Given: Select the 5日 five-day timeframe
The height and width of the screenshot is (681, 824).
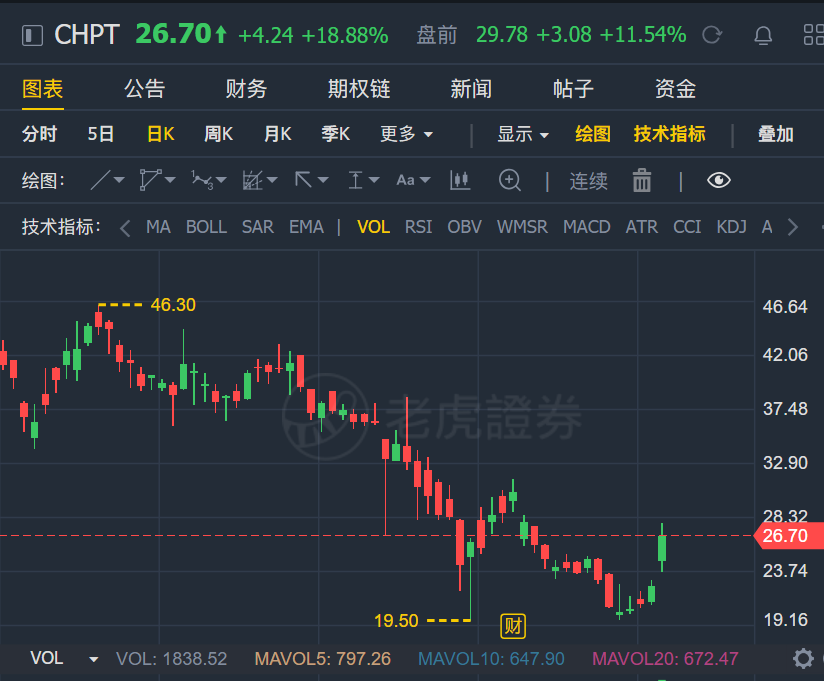Looking at the screenshot, I should point(100,134).
